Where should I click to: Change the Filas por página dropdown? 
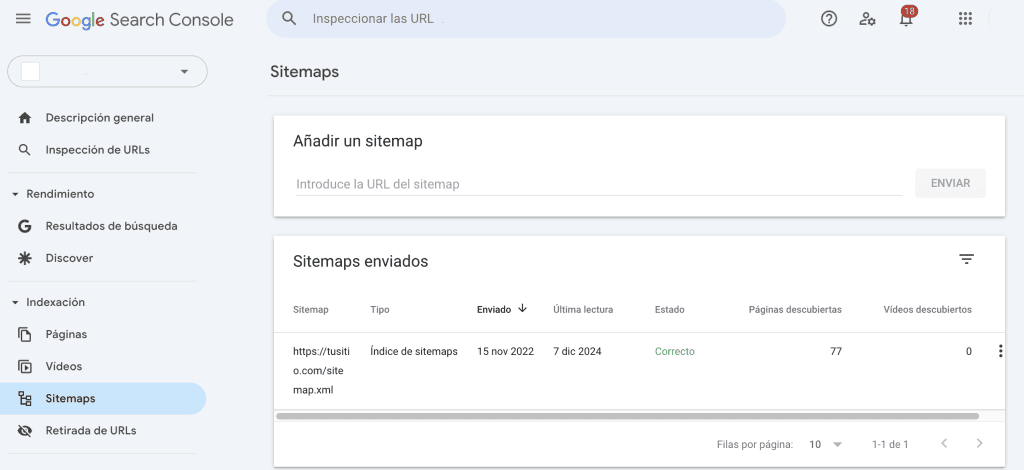click(826, 443)
